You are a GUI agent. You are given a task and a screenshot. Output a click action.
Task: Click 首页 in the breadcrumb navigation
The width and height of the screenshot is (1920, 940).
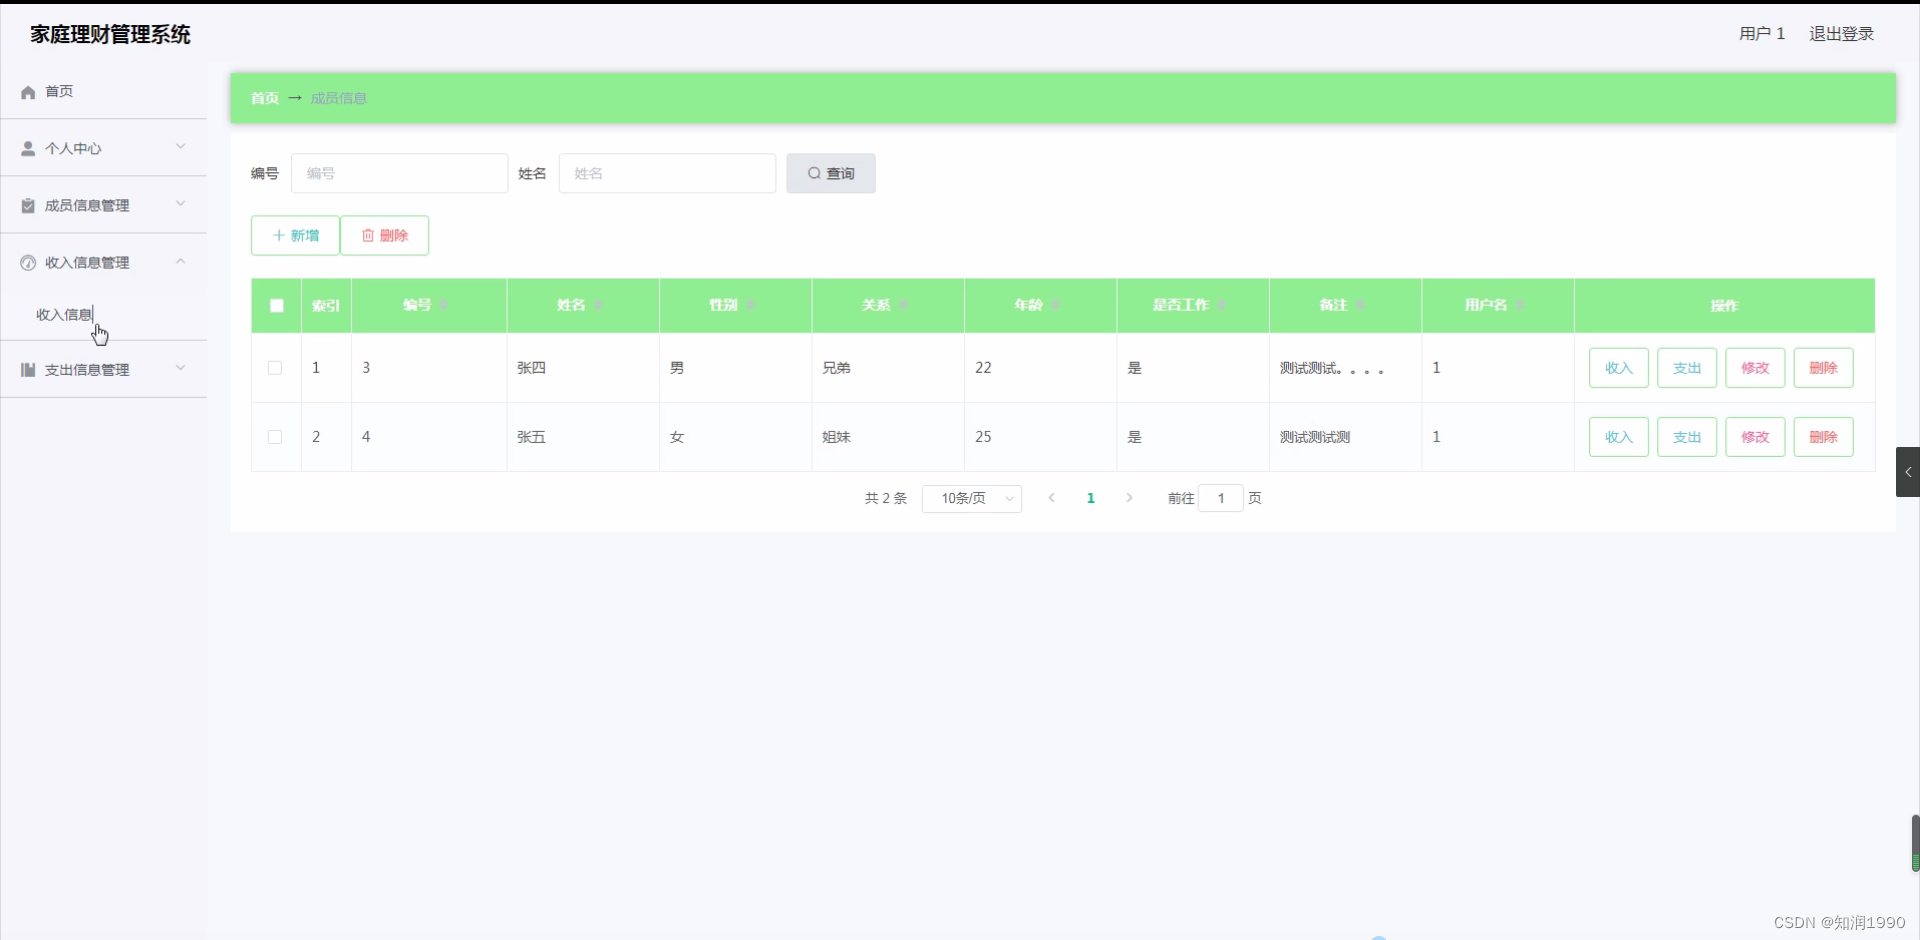coord(263,98)
